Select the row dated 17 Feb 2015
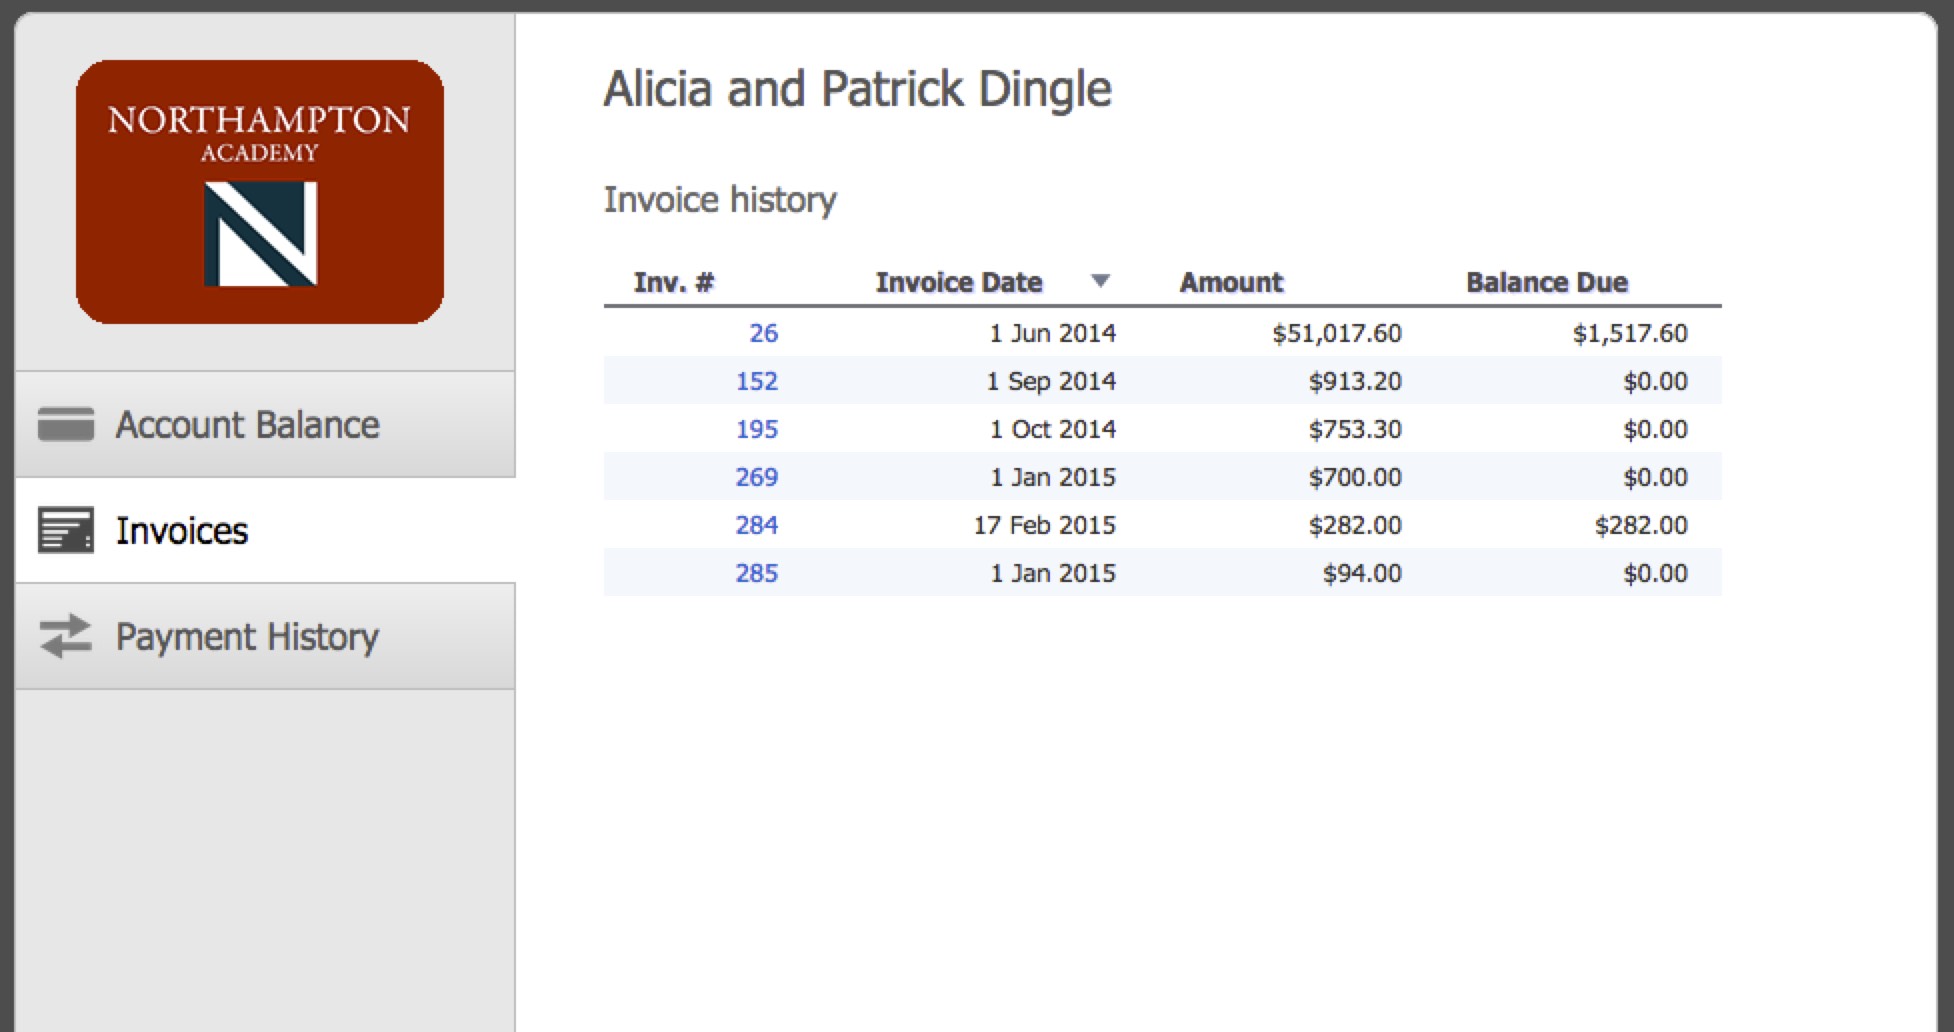The height and width of the screenshot is (1032, 1954). pos(1044,525)
